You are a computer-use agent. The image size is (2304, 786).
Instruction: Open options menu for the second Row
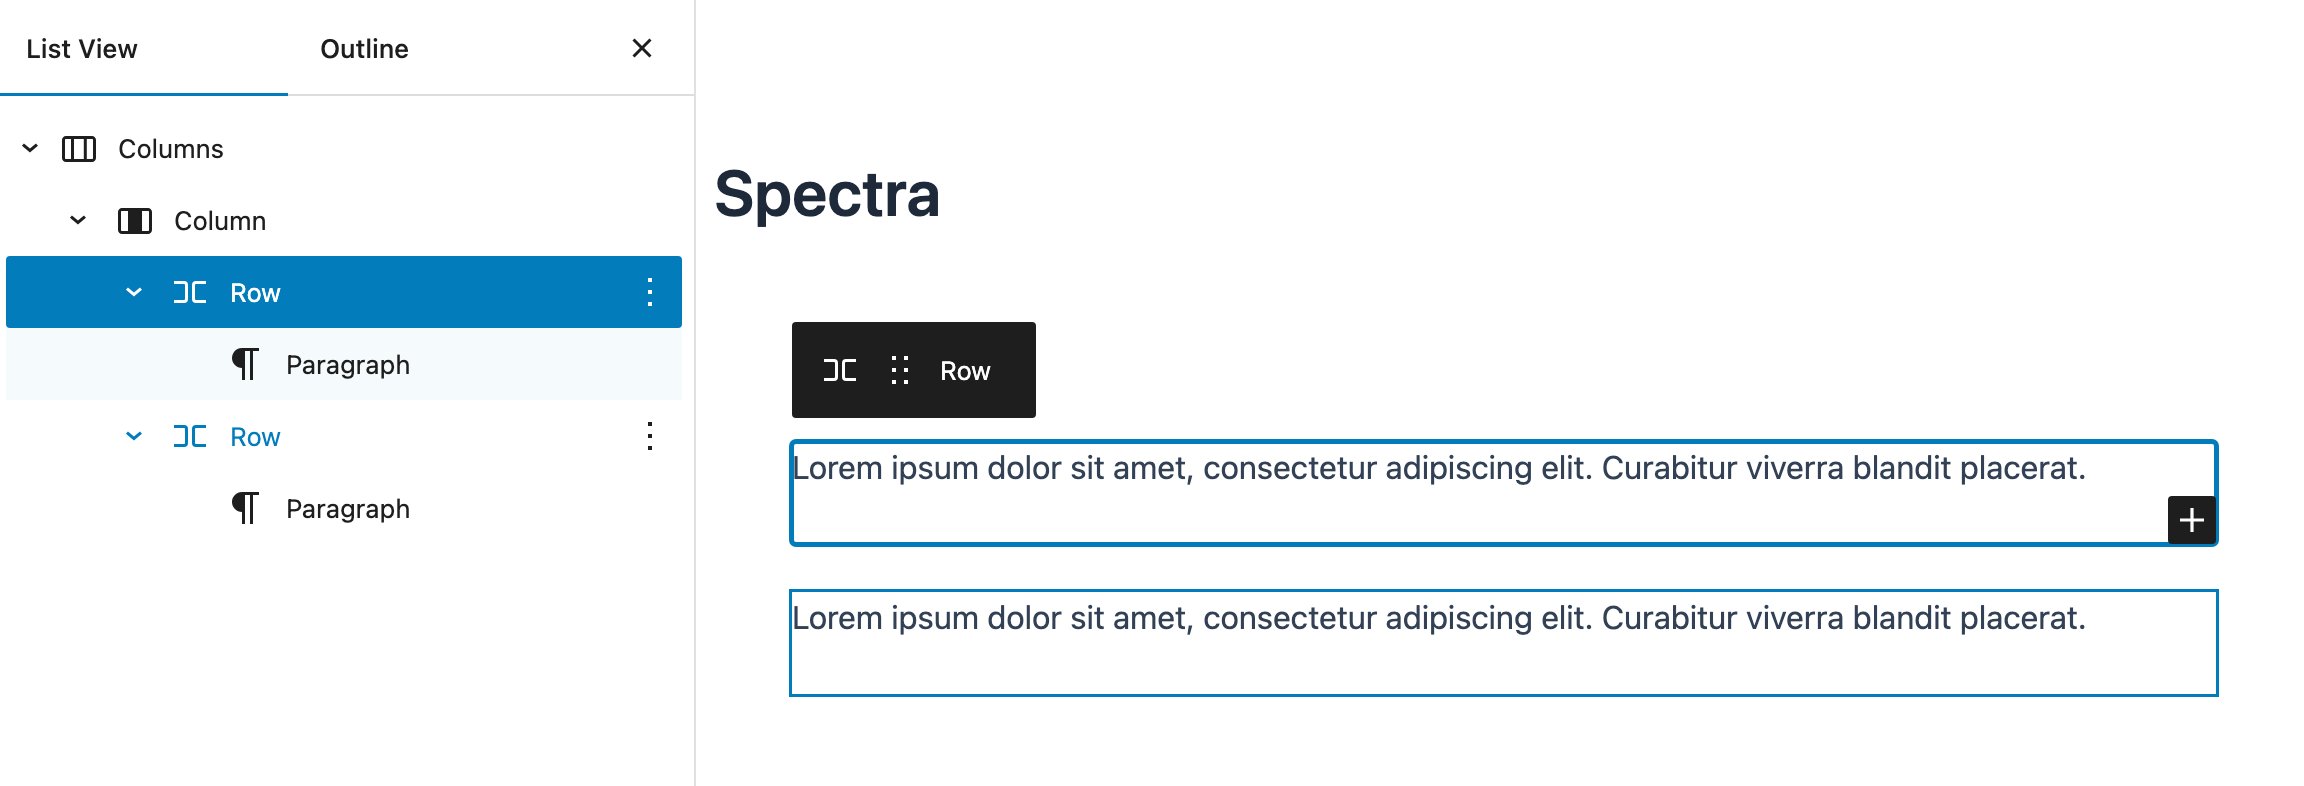[649, 437]
